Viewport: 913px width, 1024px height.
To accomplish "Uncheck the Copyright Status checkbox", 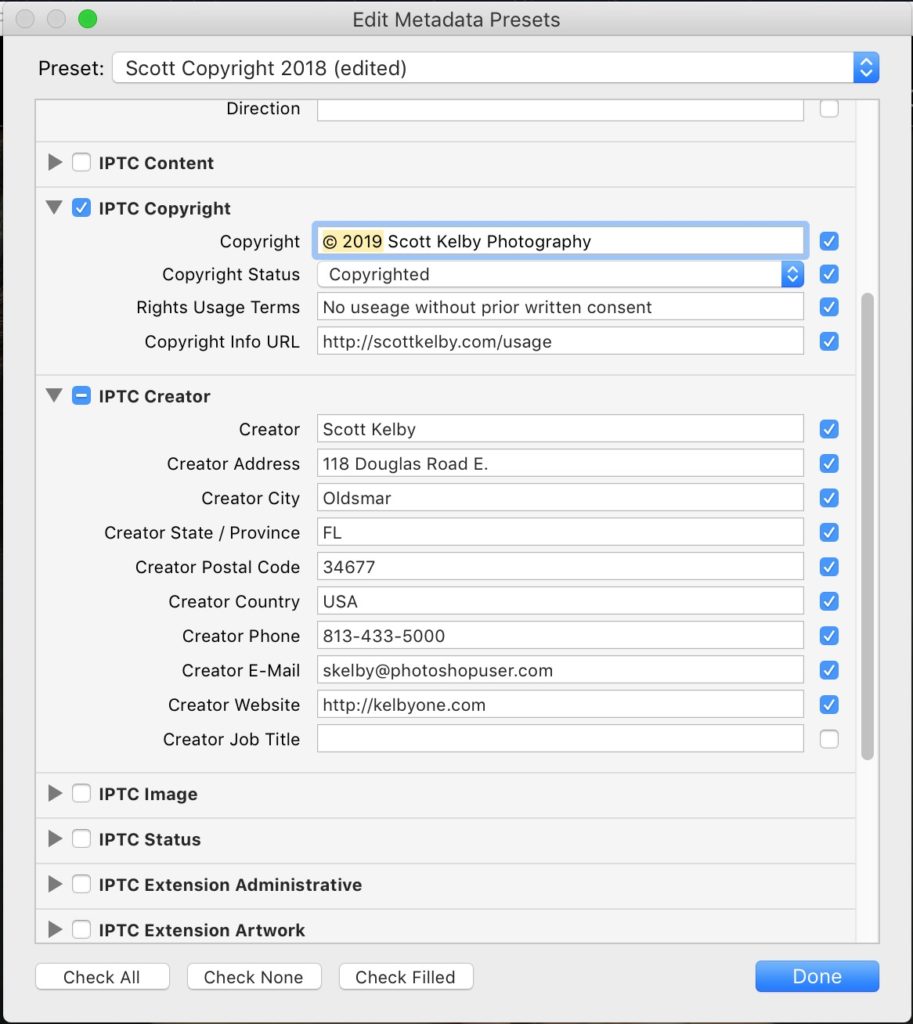I will tap(829, 274).
